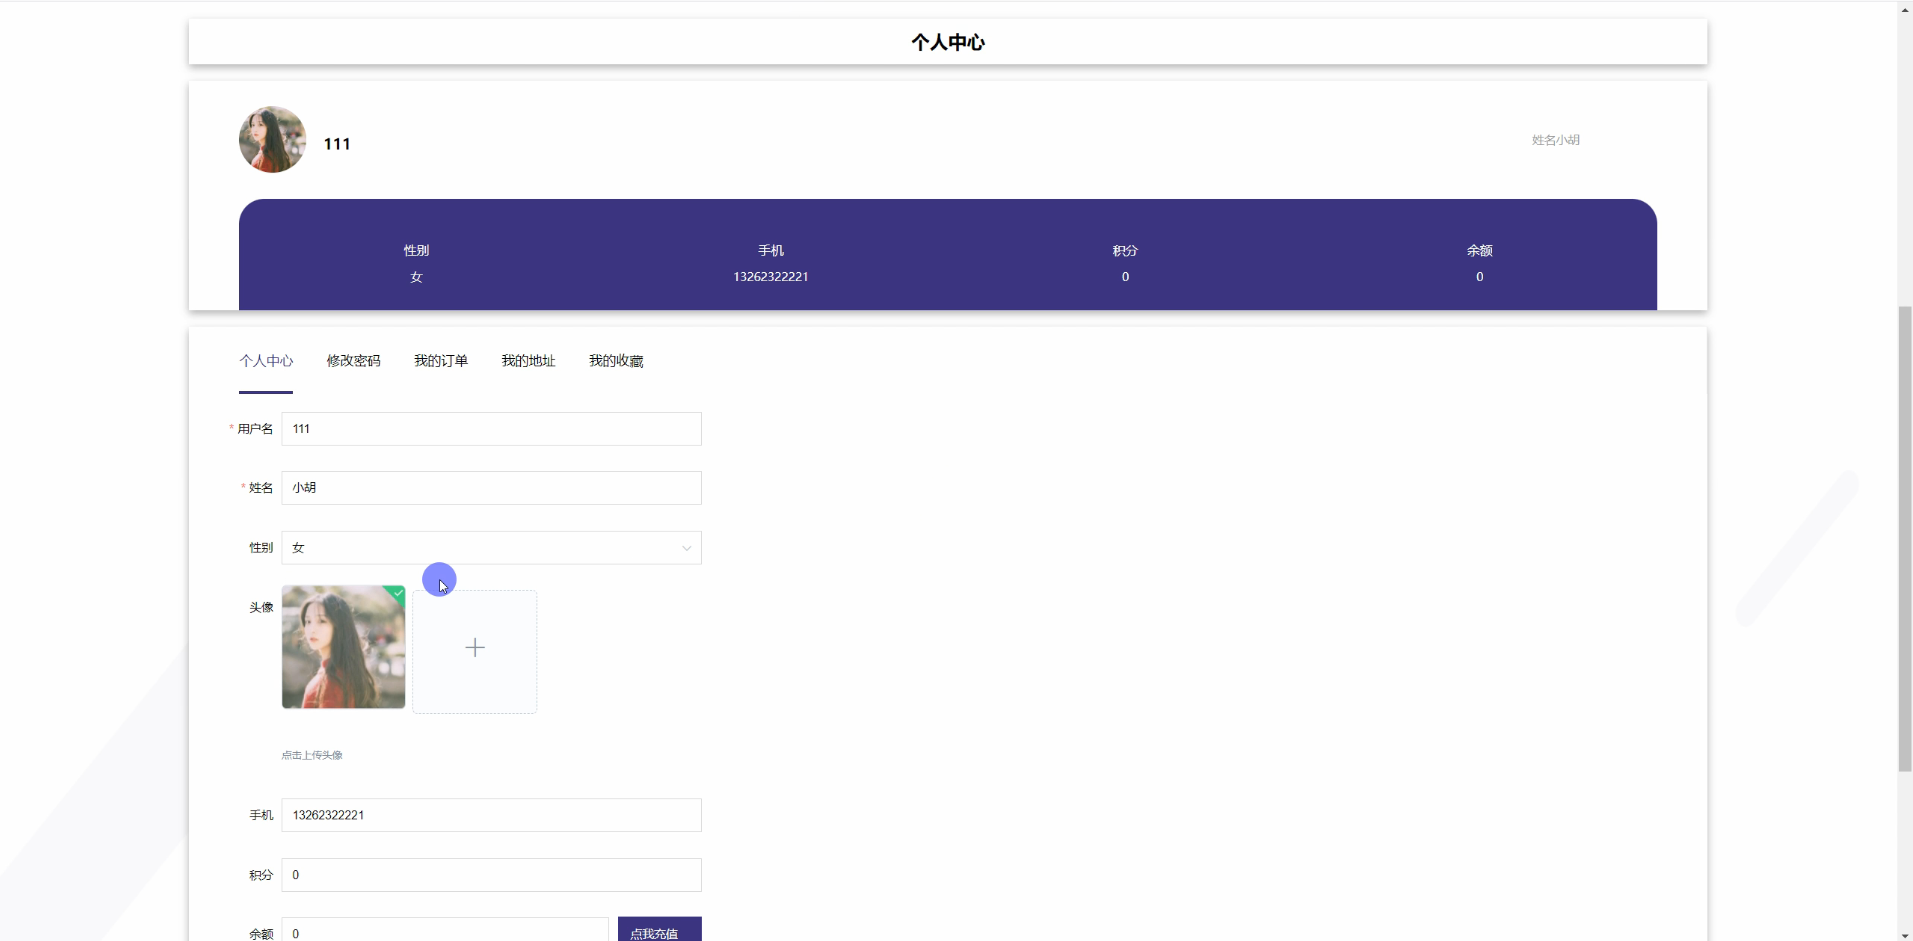Image resolution: width=1913 pixels, height=941 pixels.
Task: Focus the 积分 input field
Action: (491, 875)
